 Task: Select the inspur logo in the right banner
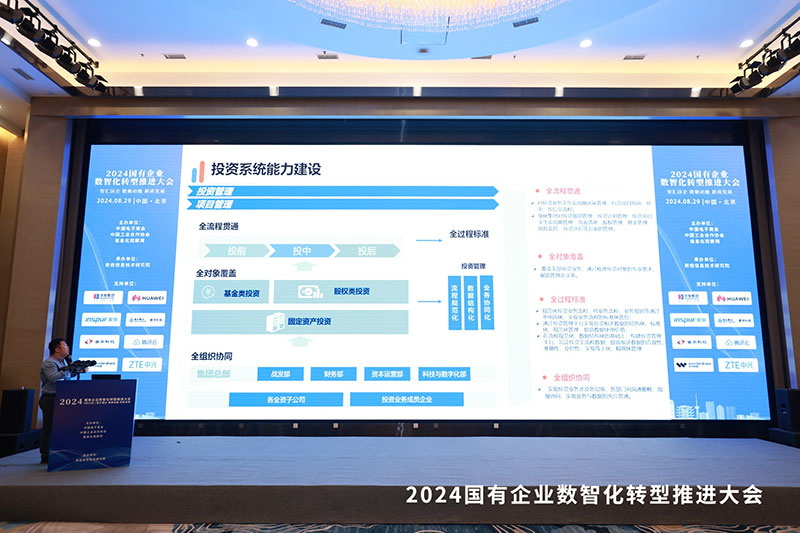(689, 320)
